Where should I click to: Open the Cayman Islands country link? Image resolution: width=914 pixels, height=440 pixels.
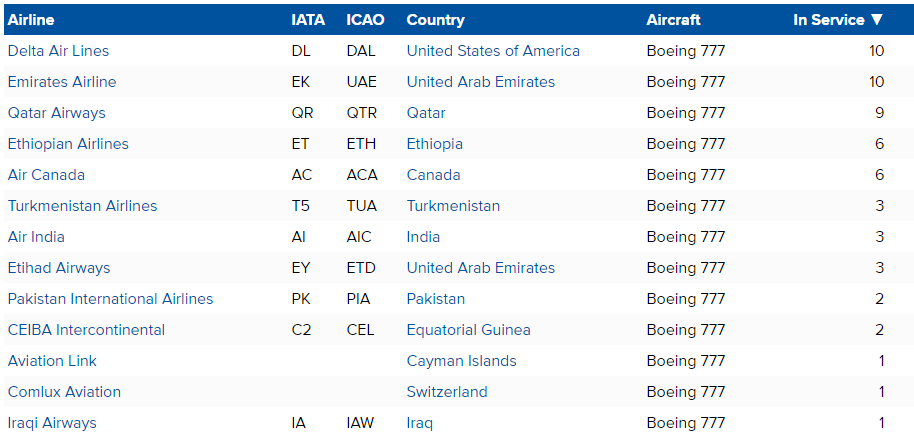click(x=462, y=361)
